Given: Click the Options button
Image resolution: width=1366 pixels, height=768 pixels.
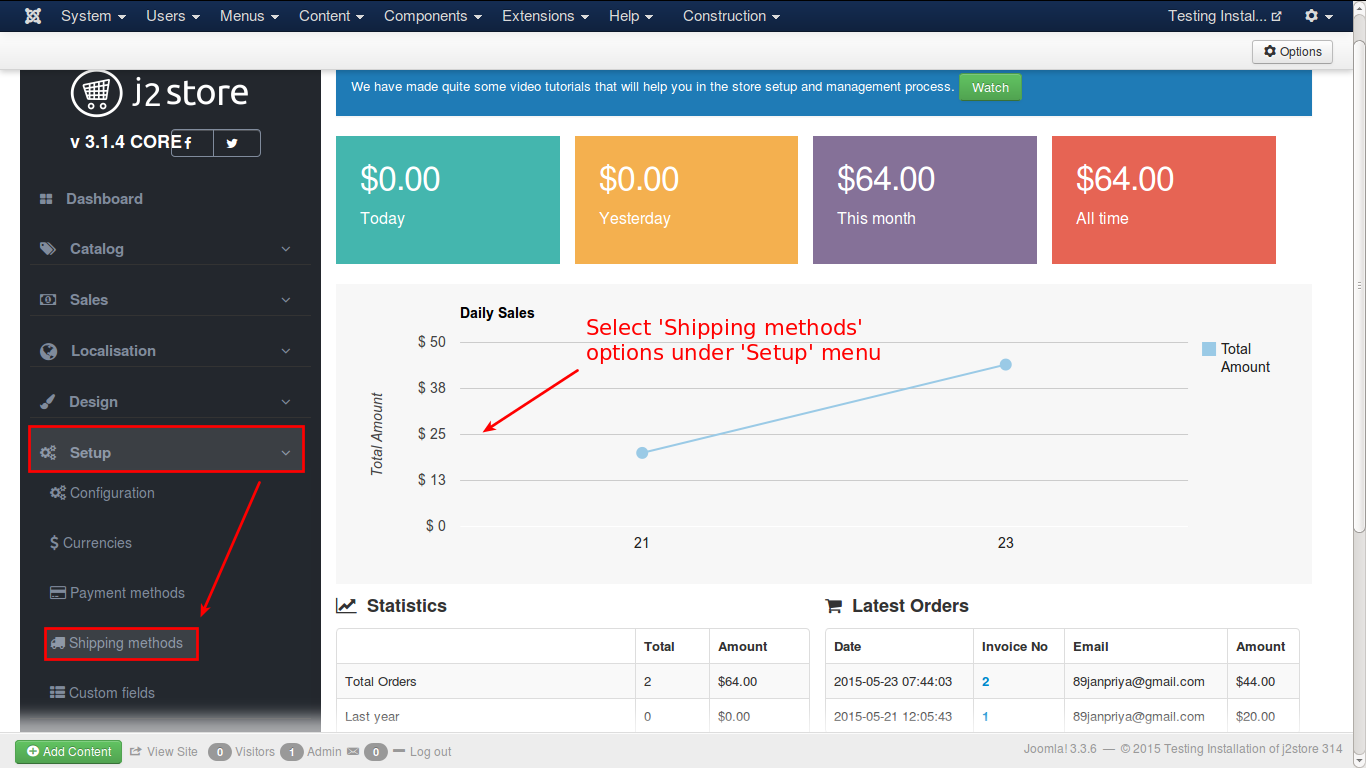Looking at the screenshot, I should (1292, 52).
